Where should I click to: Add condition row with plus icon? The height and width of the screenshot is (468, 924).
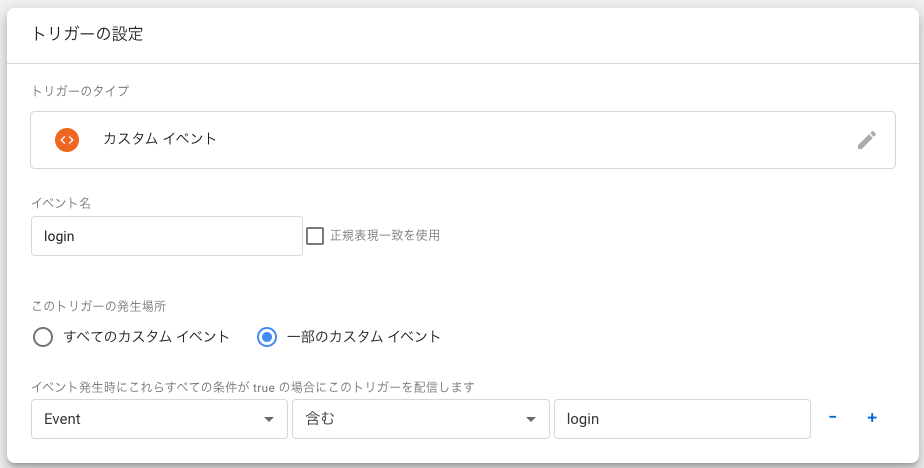pyautogui.click(x=872, y=418)
